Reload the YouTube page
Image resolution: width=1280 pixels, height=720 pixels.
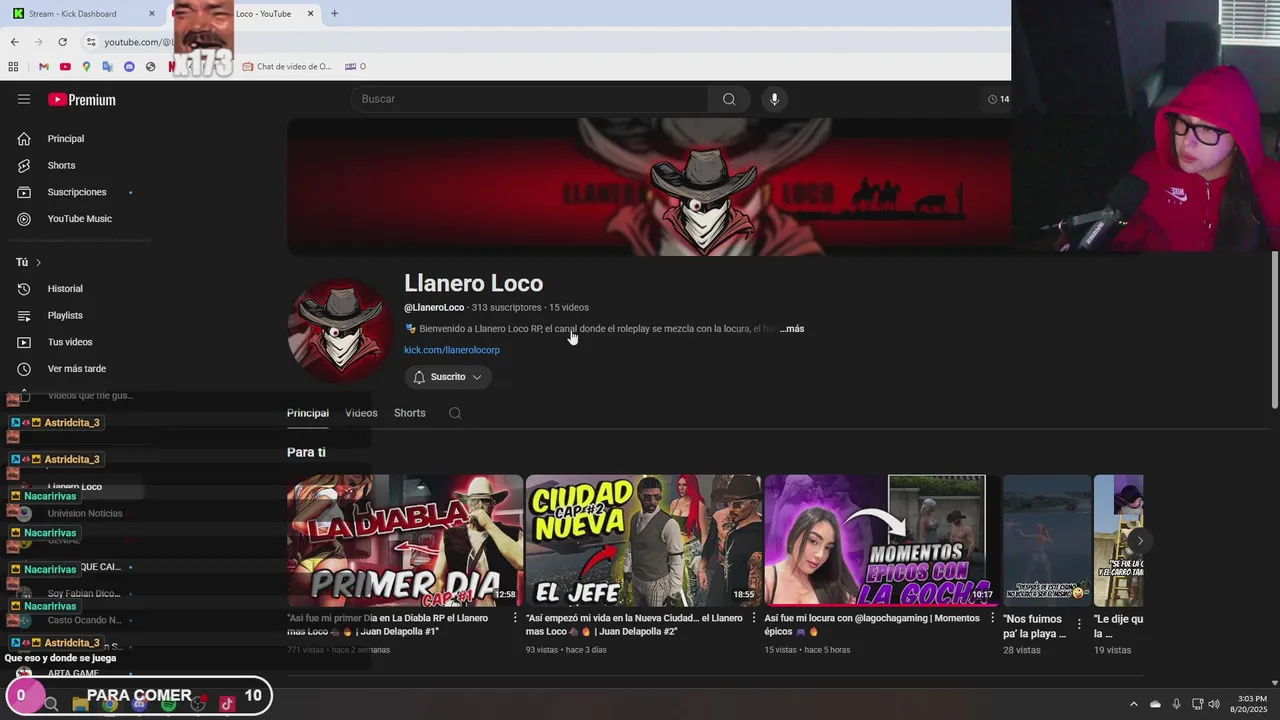pos(62,42)
